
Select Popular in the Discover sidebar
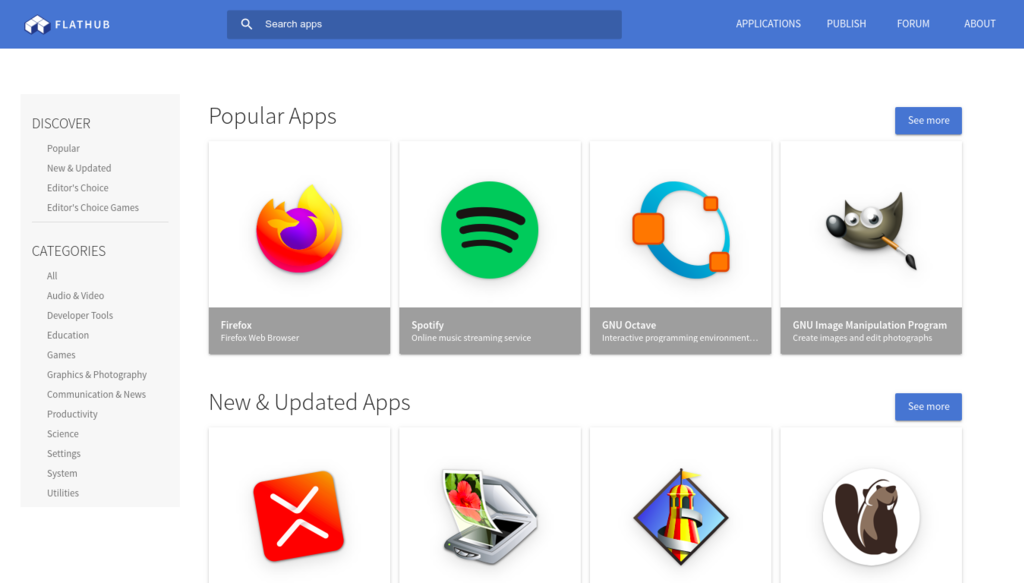63,148
